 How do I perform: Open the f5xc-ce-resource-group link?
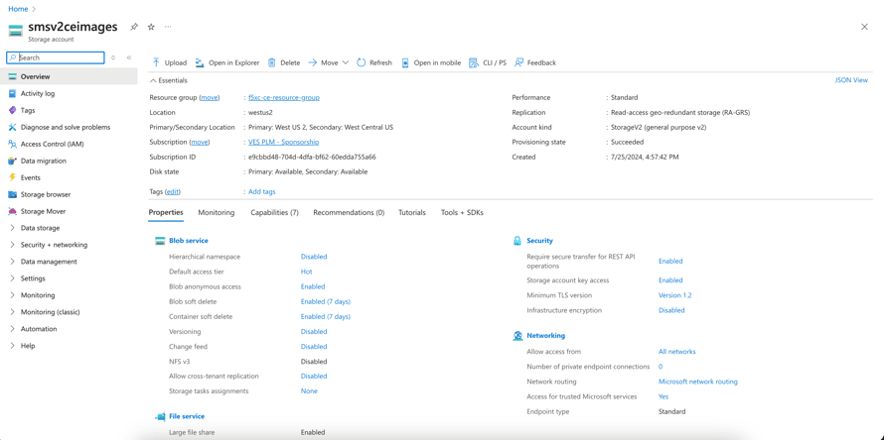click(283, 98)
